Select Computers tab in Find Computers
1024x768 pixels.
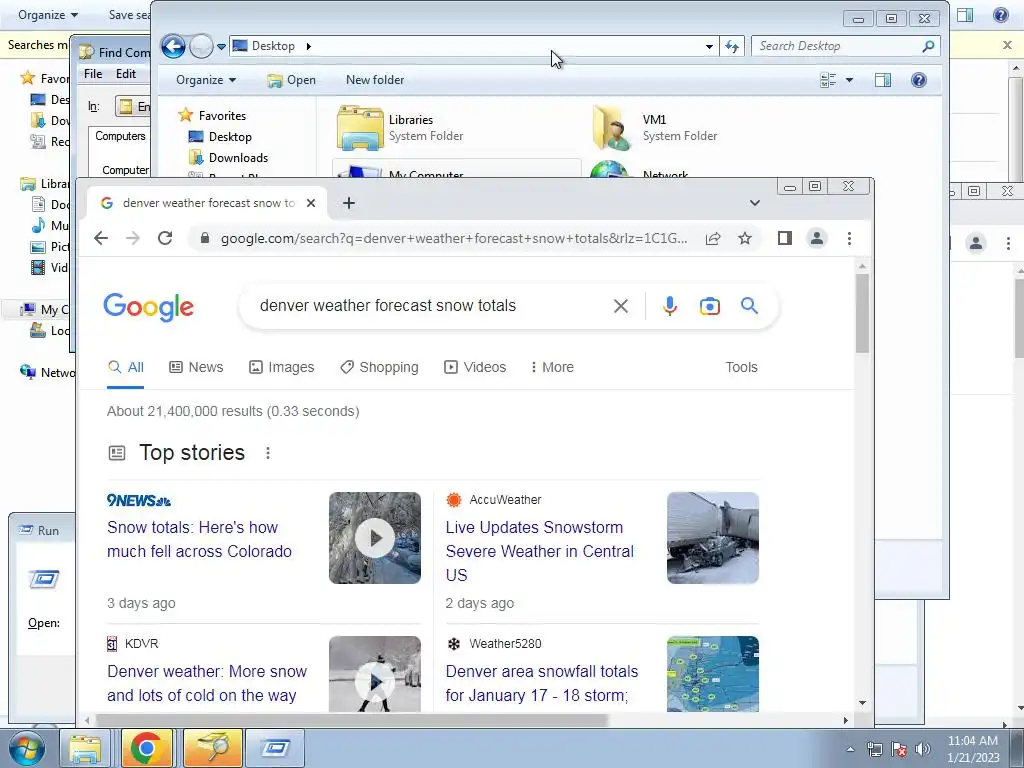120,136
